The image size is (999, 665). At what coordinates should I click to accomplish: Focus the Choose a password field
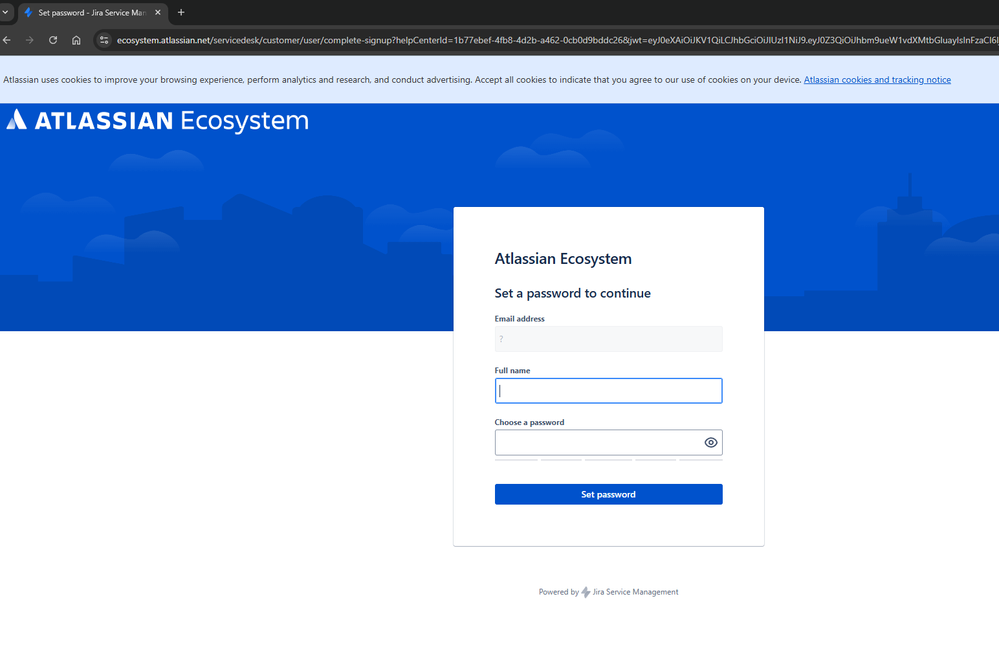click(x=608, y=442)
